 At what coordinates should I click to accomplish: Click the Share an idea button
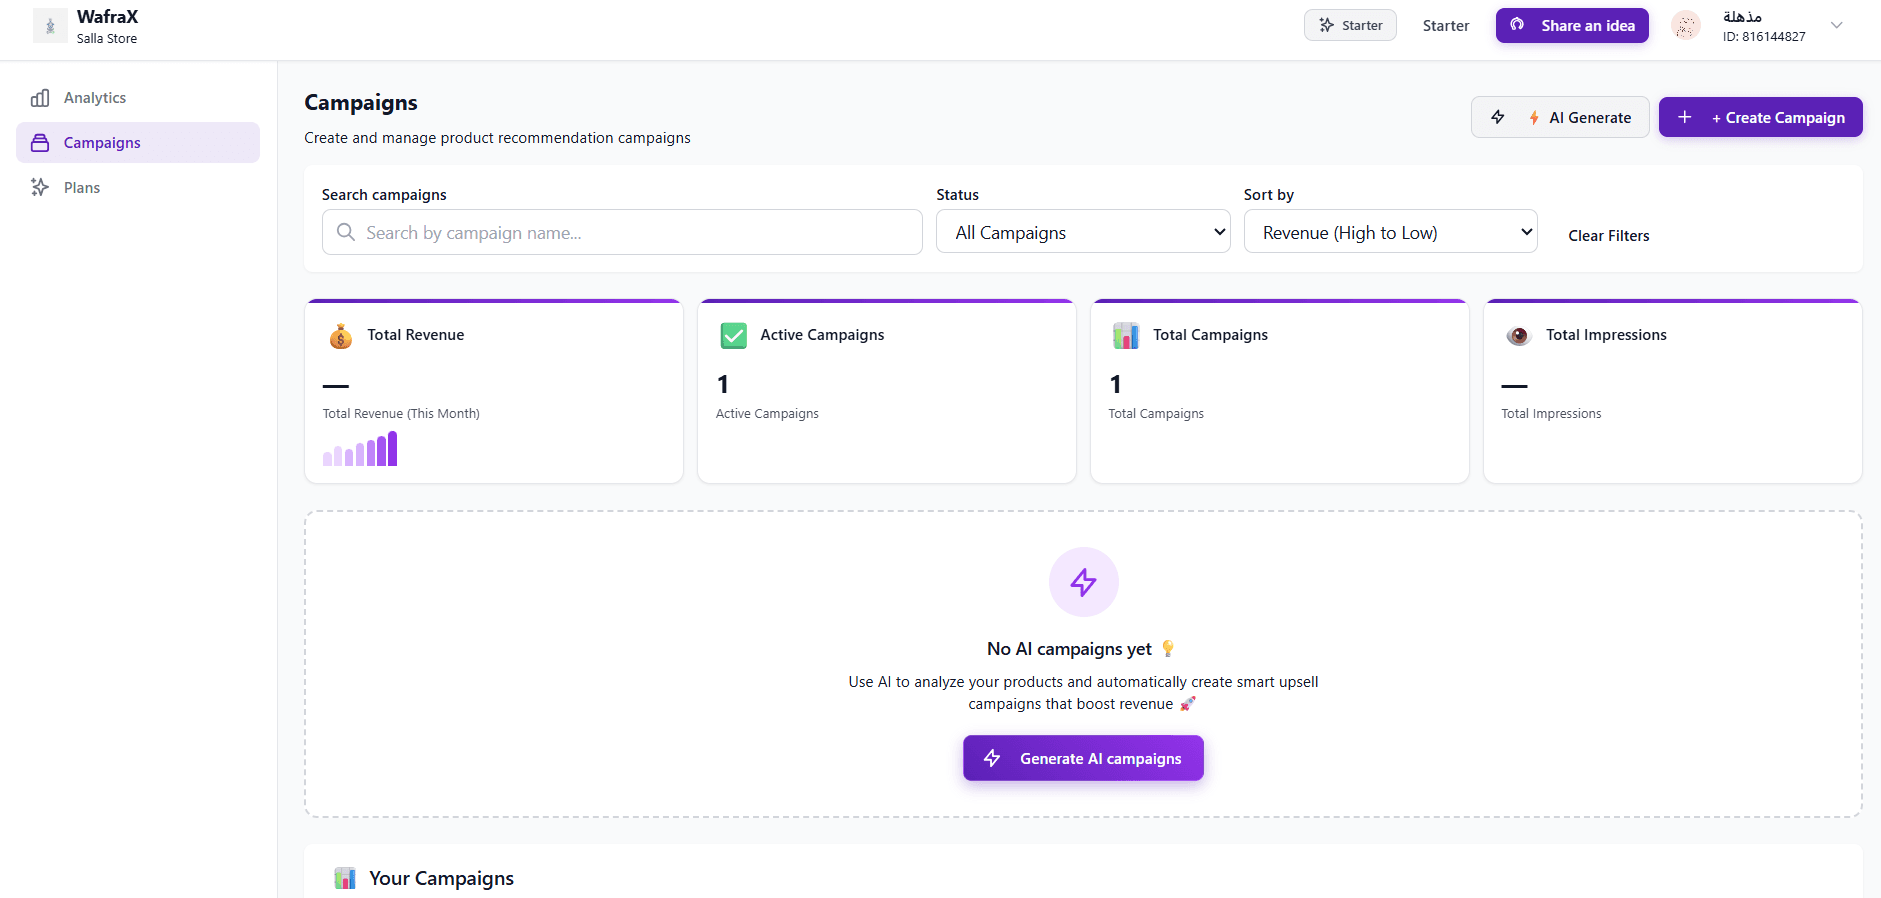(1571, 26)
